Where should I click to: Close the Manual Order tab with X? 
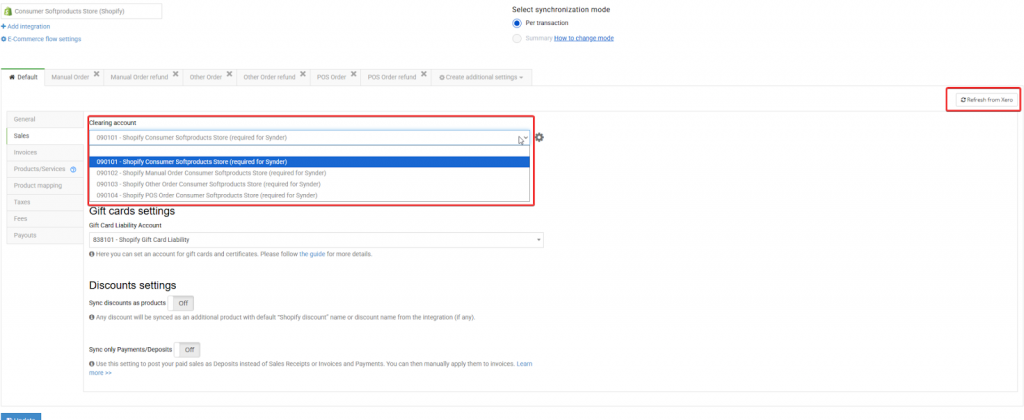[x=97, y=74]
